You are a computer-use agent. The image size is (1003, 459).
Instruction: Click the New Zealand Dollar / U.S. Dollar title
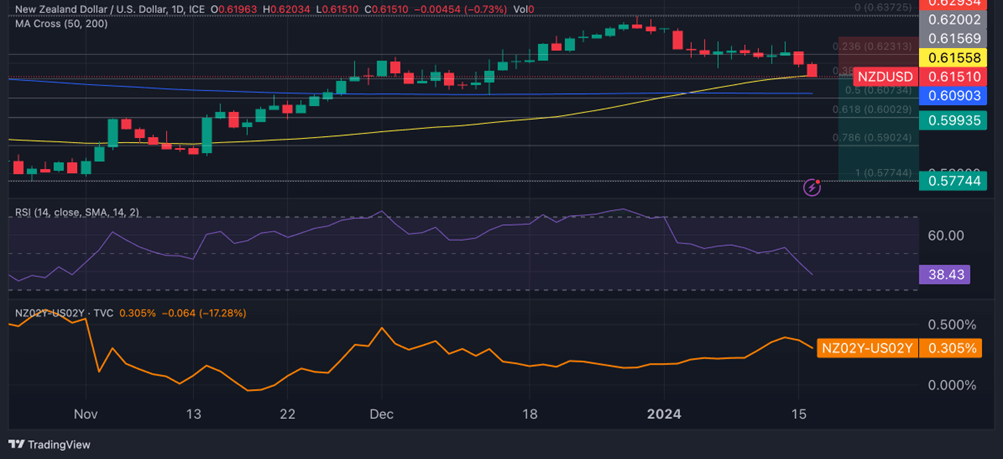tap(84, 8)
